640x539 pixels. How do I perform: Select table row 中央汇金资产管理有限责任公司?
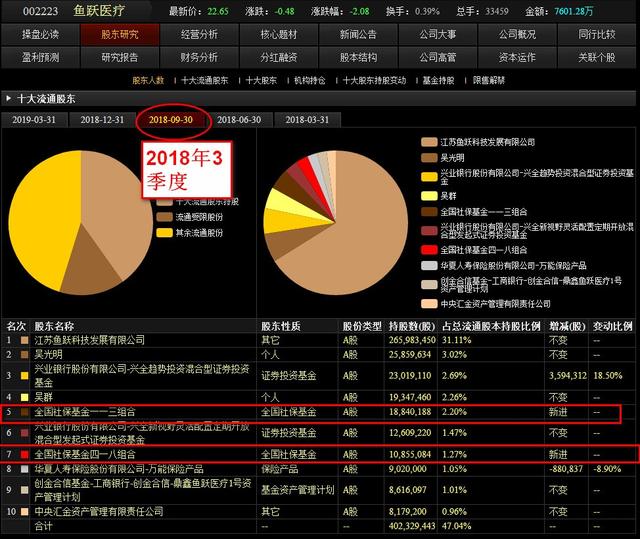click(318, 511)
